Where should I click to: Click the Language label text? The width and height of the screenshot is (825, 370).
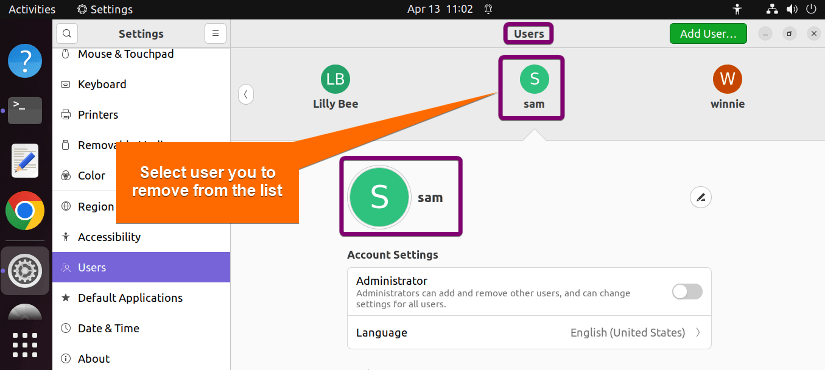click(x=381, y=333)
